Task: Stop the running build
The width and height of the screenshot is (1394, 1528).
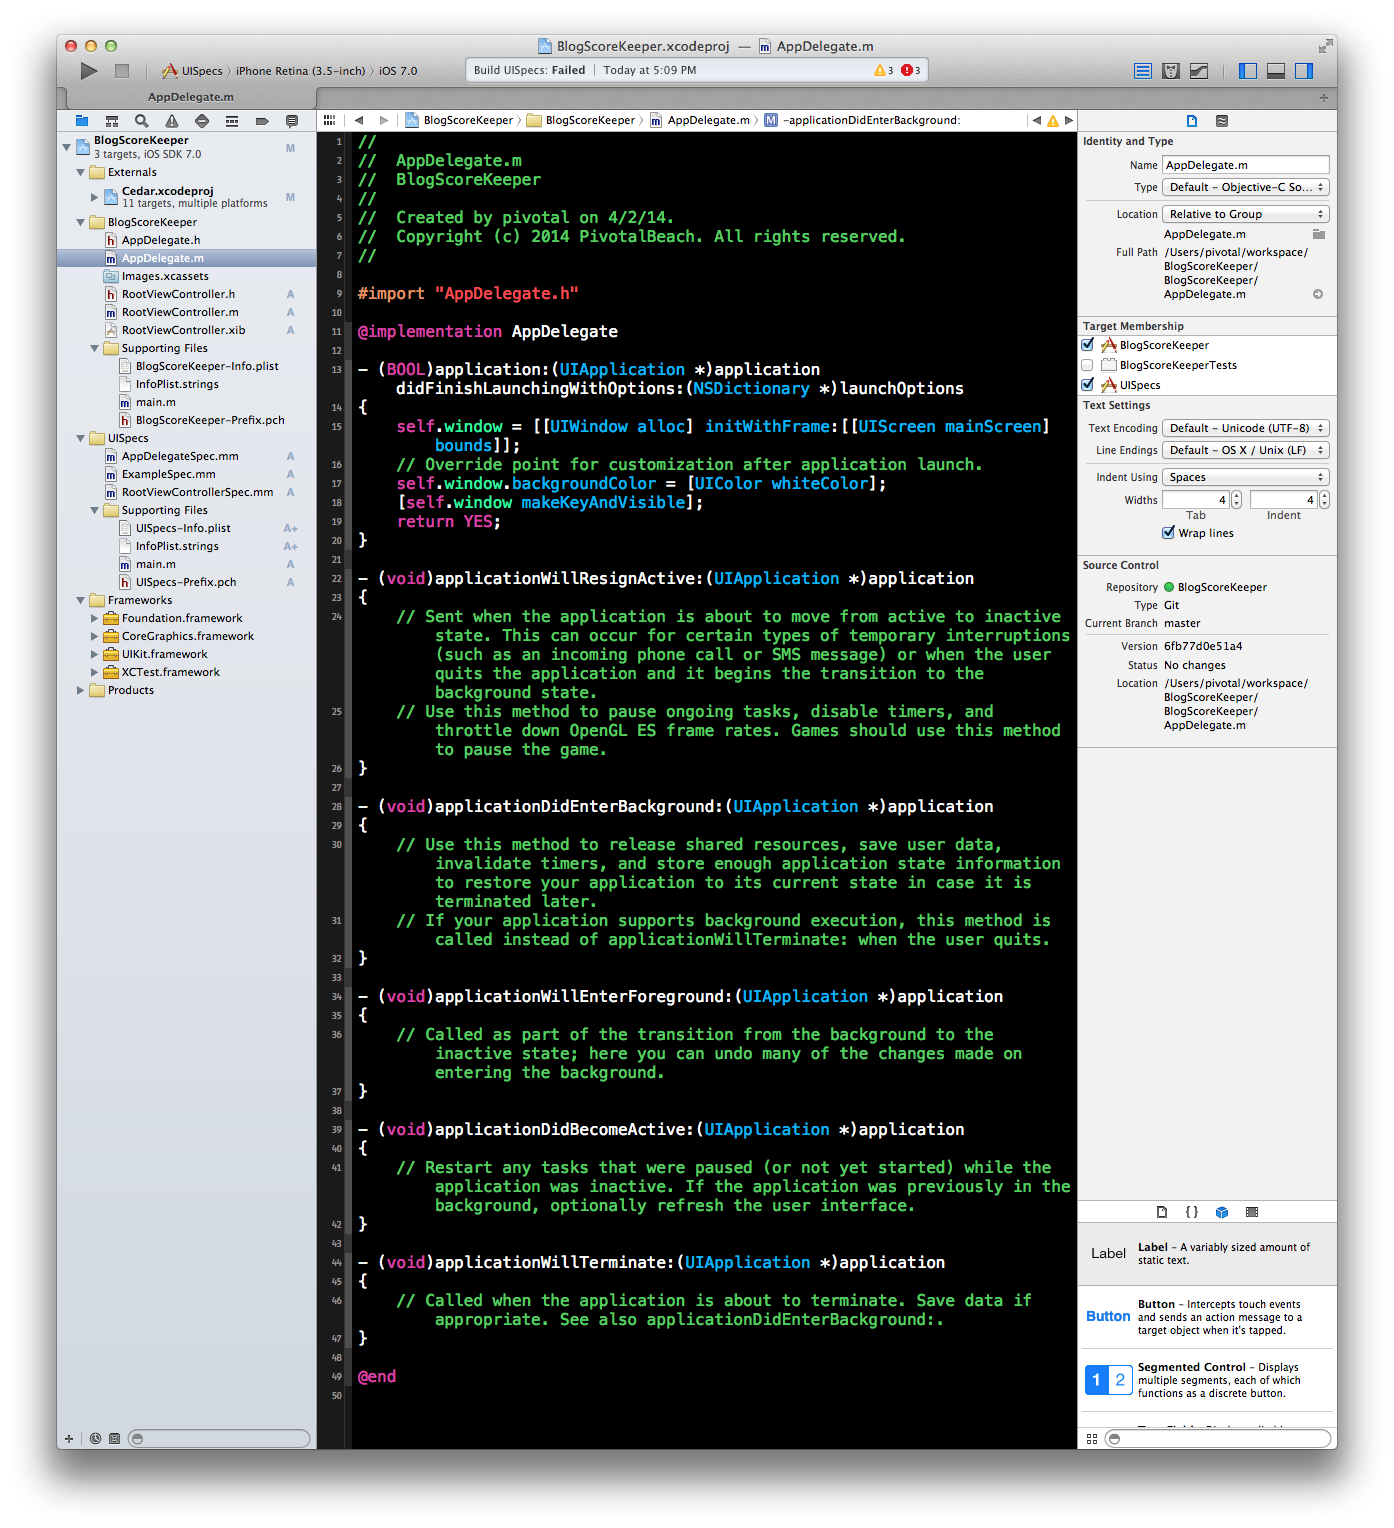Action: [x=122, y=71]
